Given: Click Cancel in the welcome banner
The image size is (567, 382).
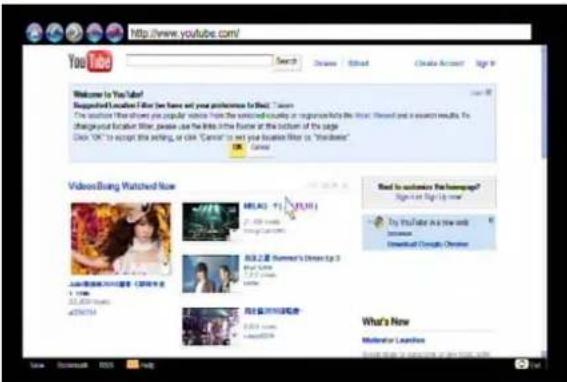Looking at the screenshot, I should click(x=260, y=148).
